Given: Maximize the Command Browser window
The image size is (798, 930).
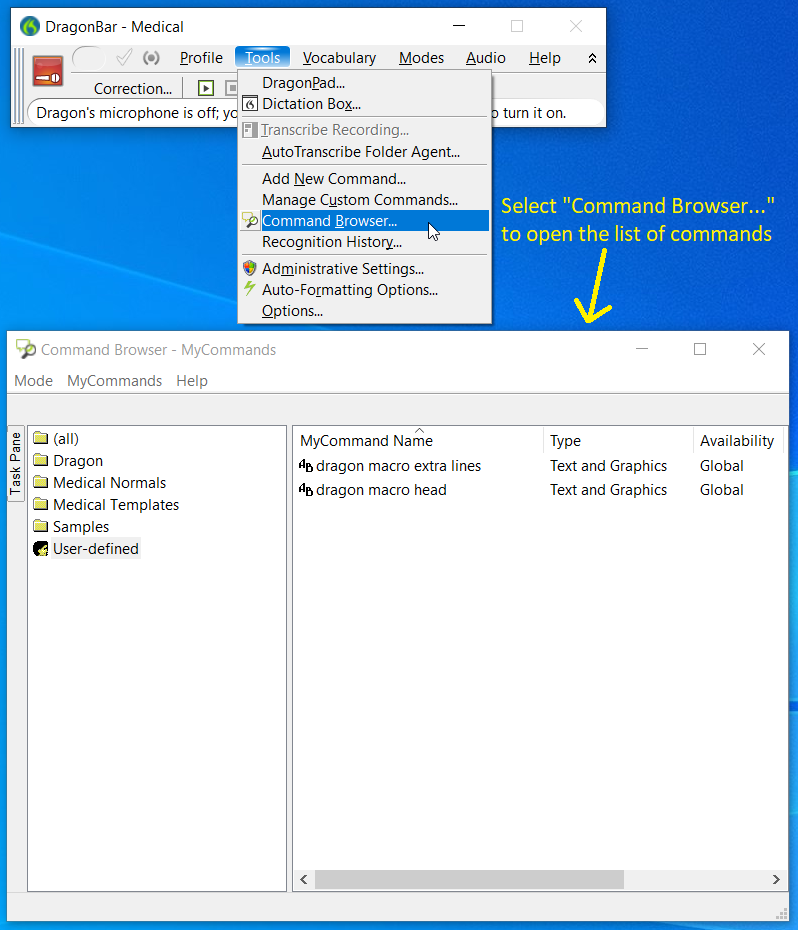Looking at the screenshot, I should tap(700, 349).
